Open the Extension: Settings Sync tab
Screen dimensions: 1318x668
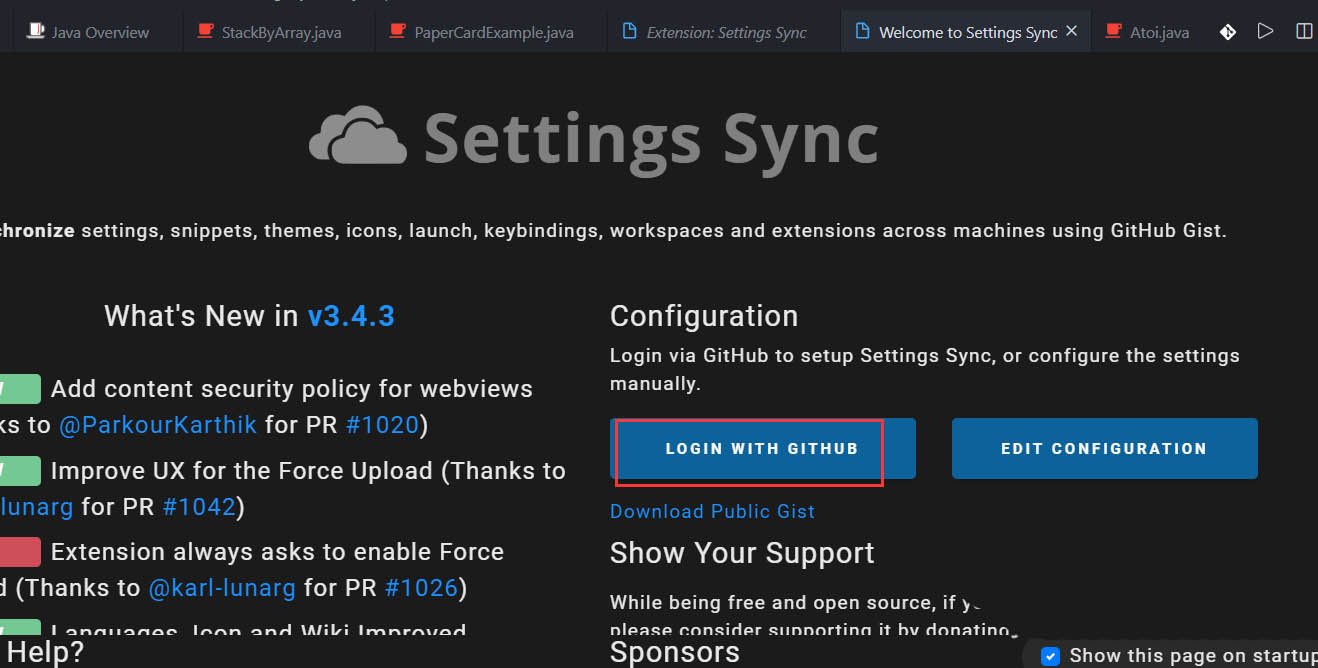point(726,33)
